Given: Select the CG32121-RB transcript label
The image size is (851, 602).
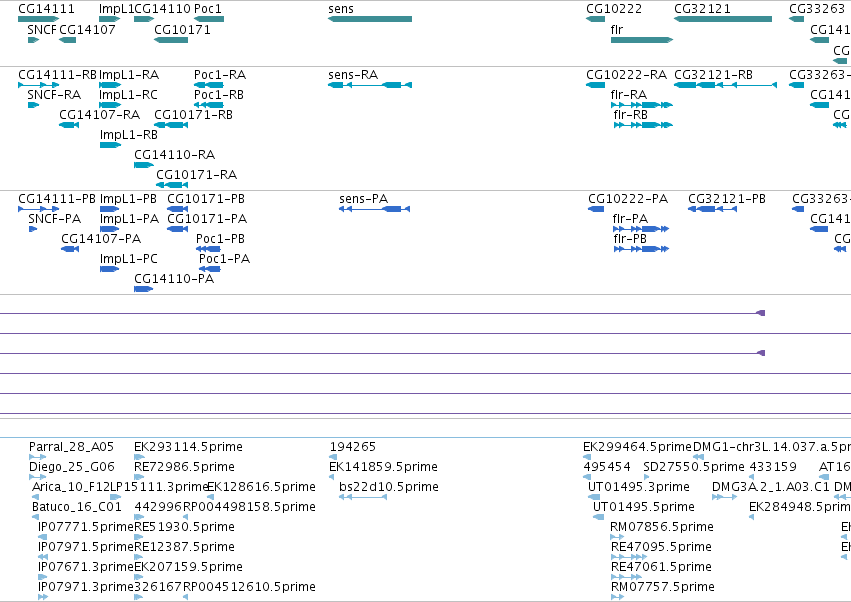Looking at the screenshot, I should [713, 74].
